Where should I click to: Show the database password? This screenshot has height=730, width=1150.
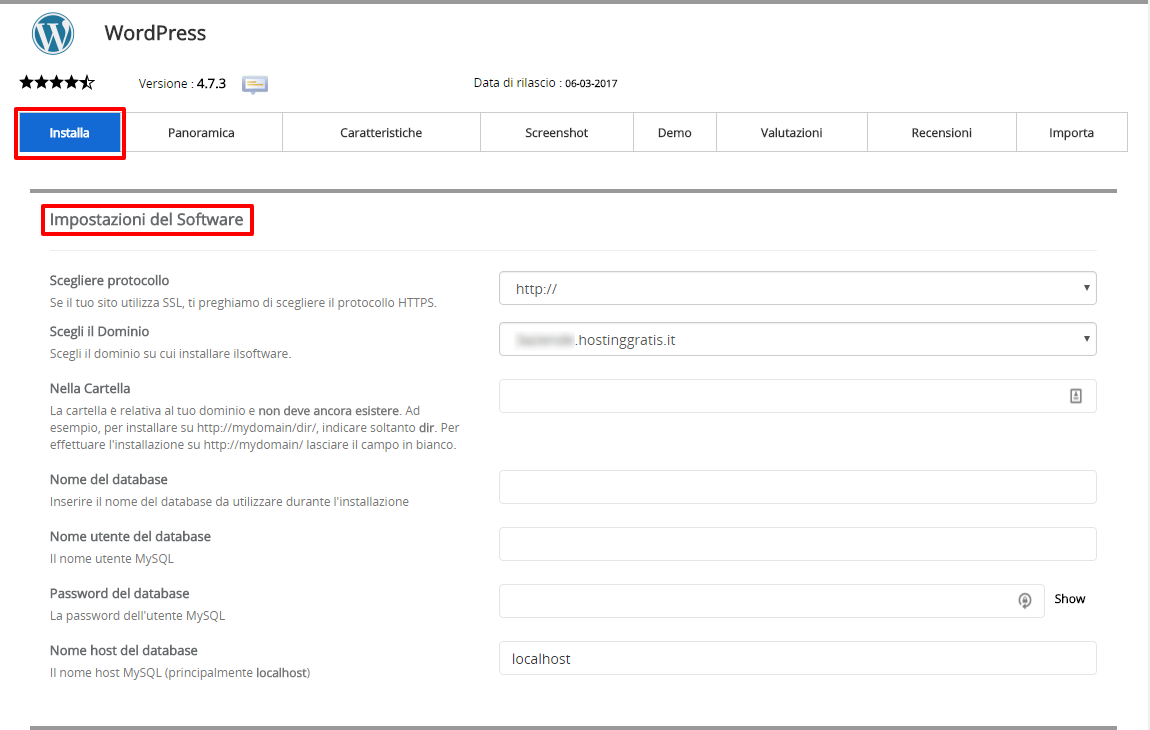click(1069, 599)
